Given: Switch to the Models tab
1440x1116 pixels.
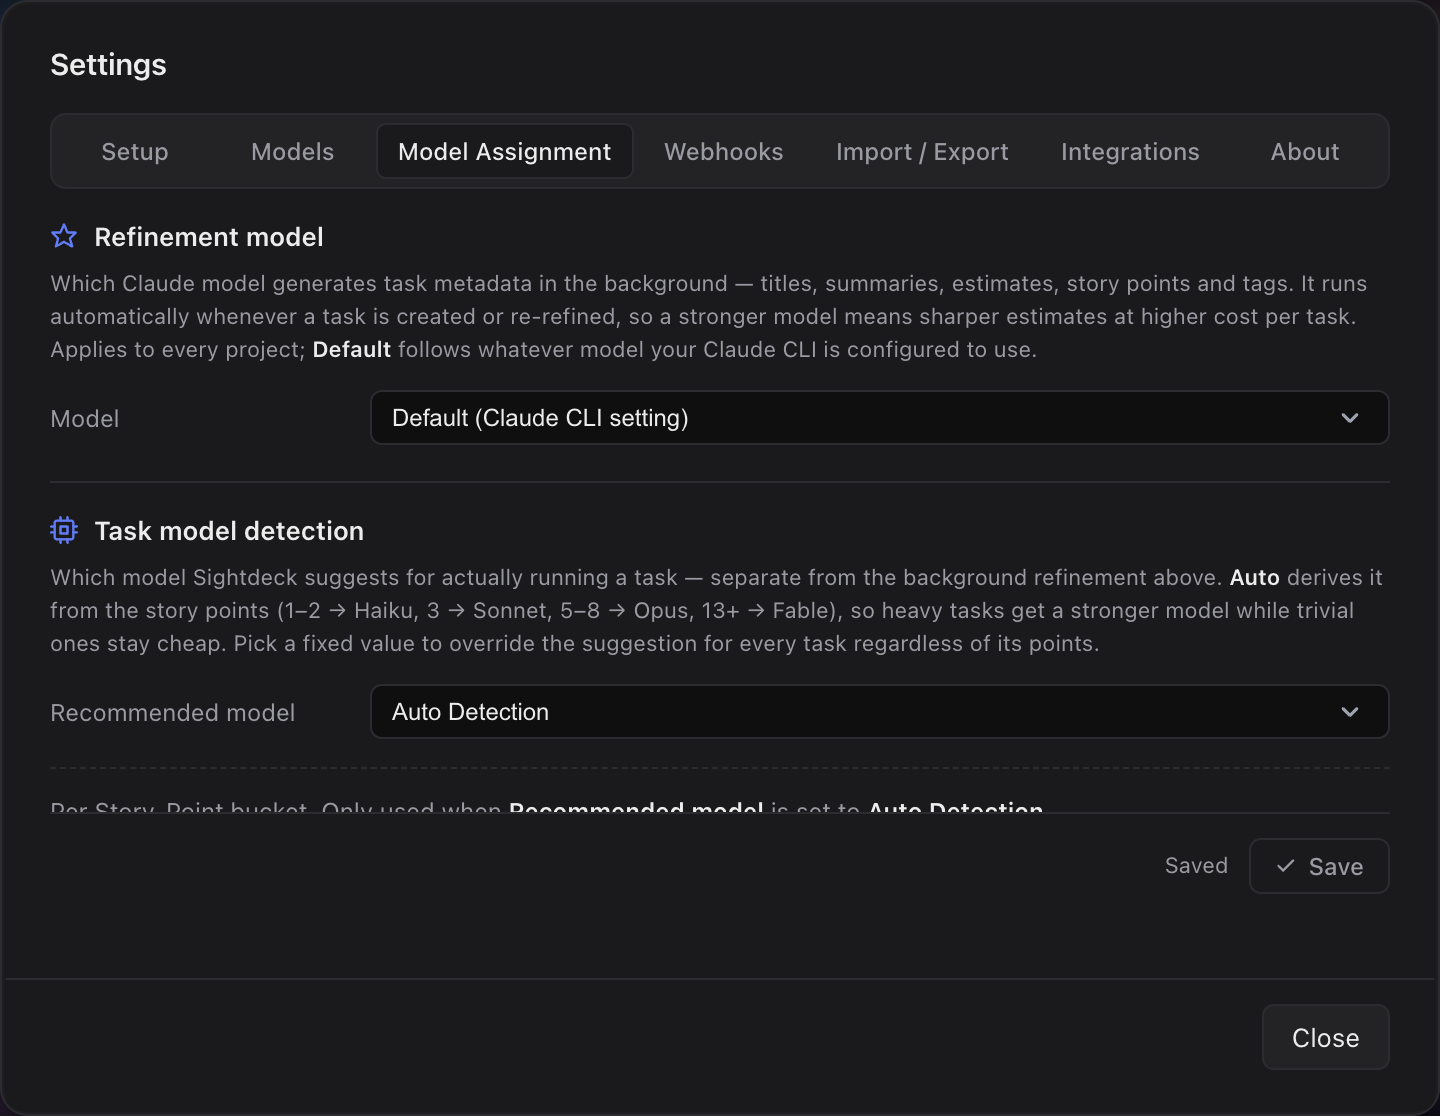Looking at the screenshot, I should pyautogui.click(x=293, y=151).
